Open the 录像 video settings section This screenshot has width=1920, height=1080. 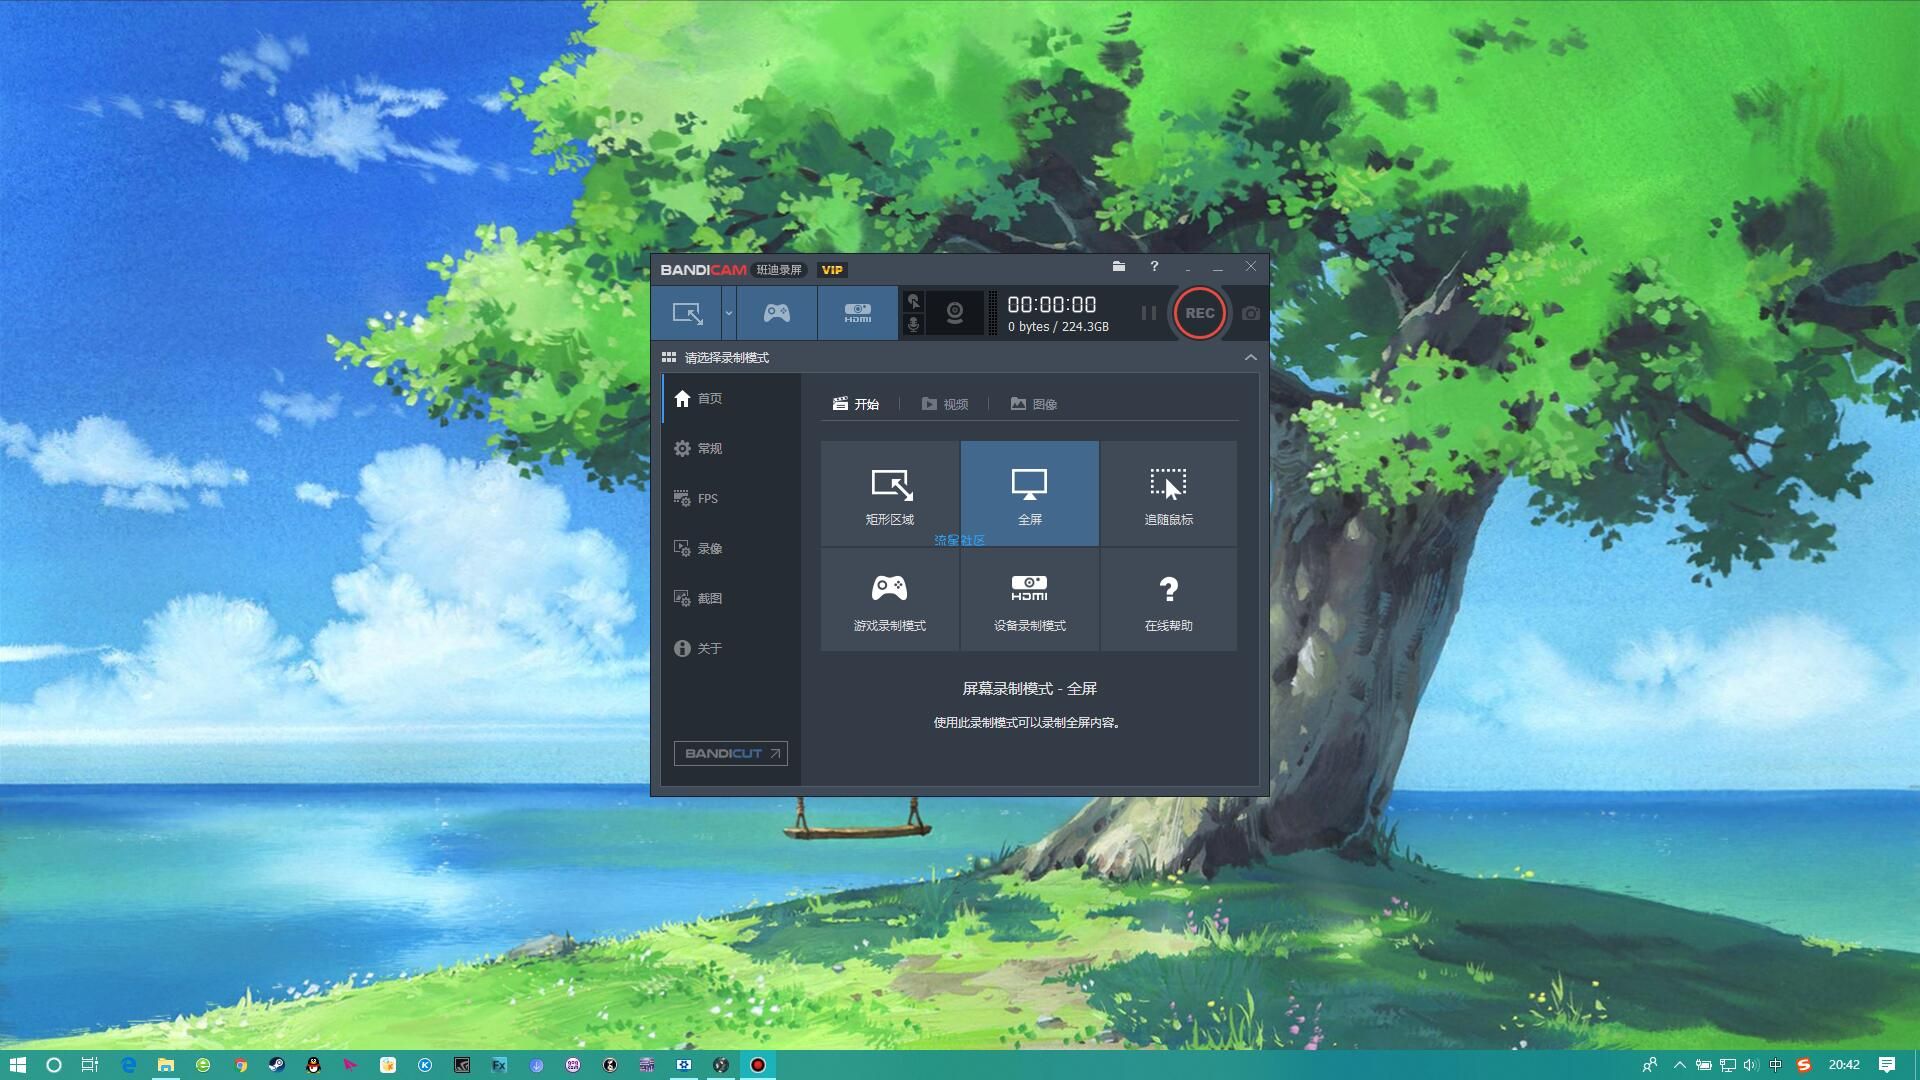click(x=731, y=548)
